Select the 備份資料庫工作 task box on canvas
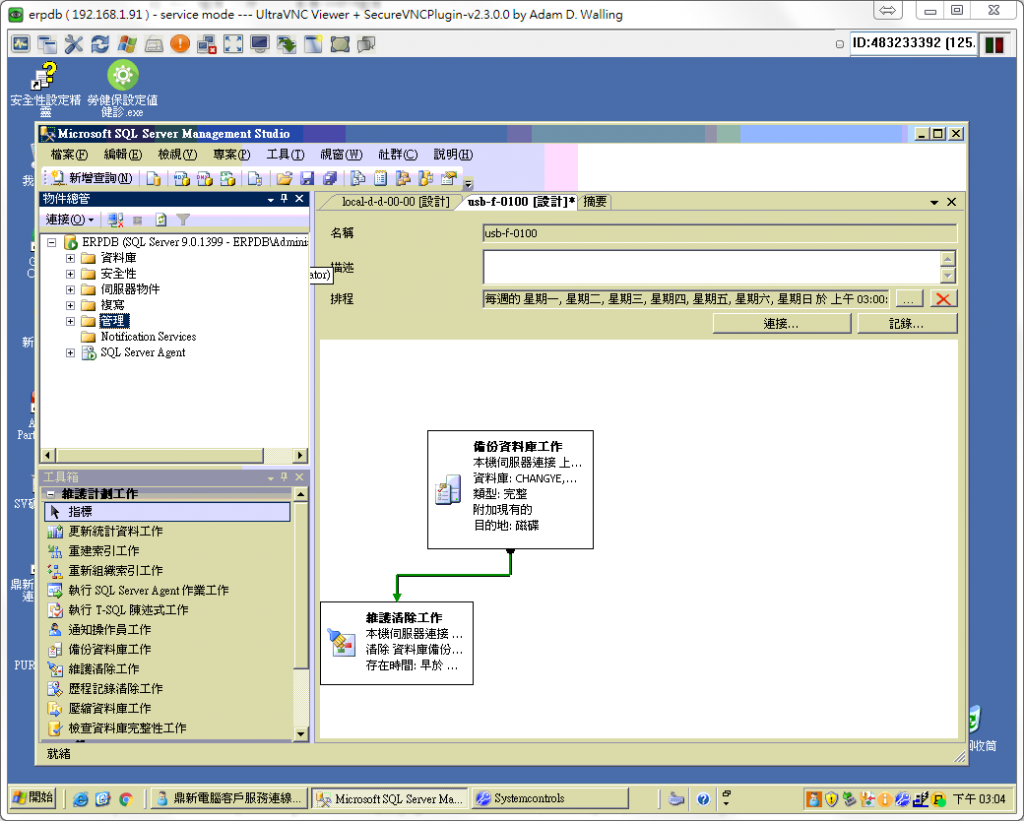Image resolution: width=1024 pixels, height=821 pixels. [510, 489]
